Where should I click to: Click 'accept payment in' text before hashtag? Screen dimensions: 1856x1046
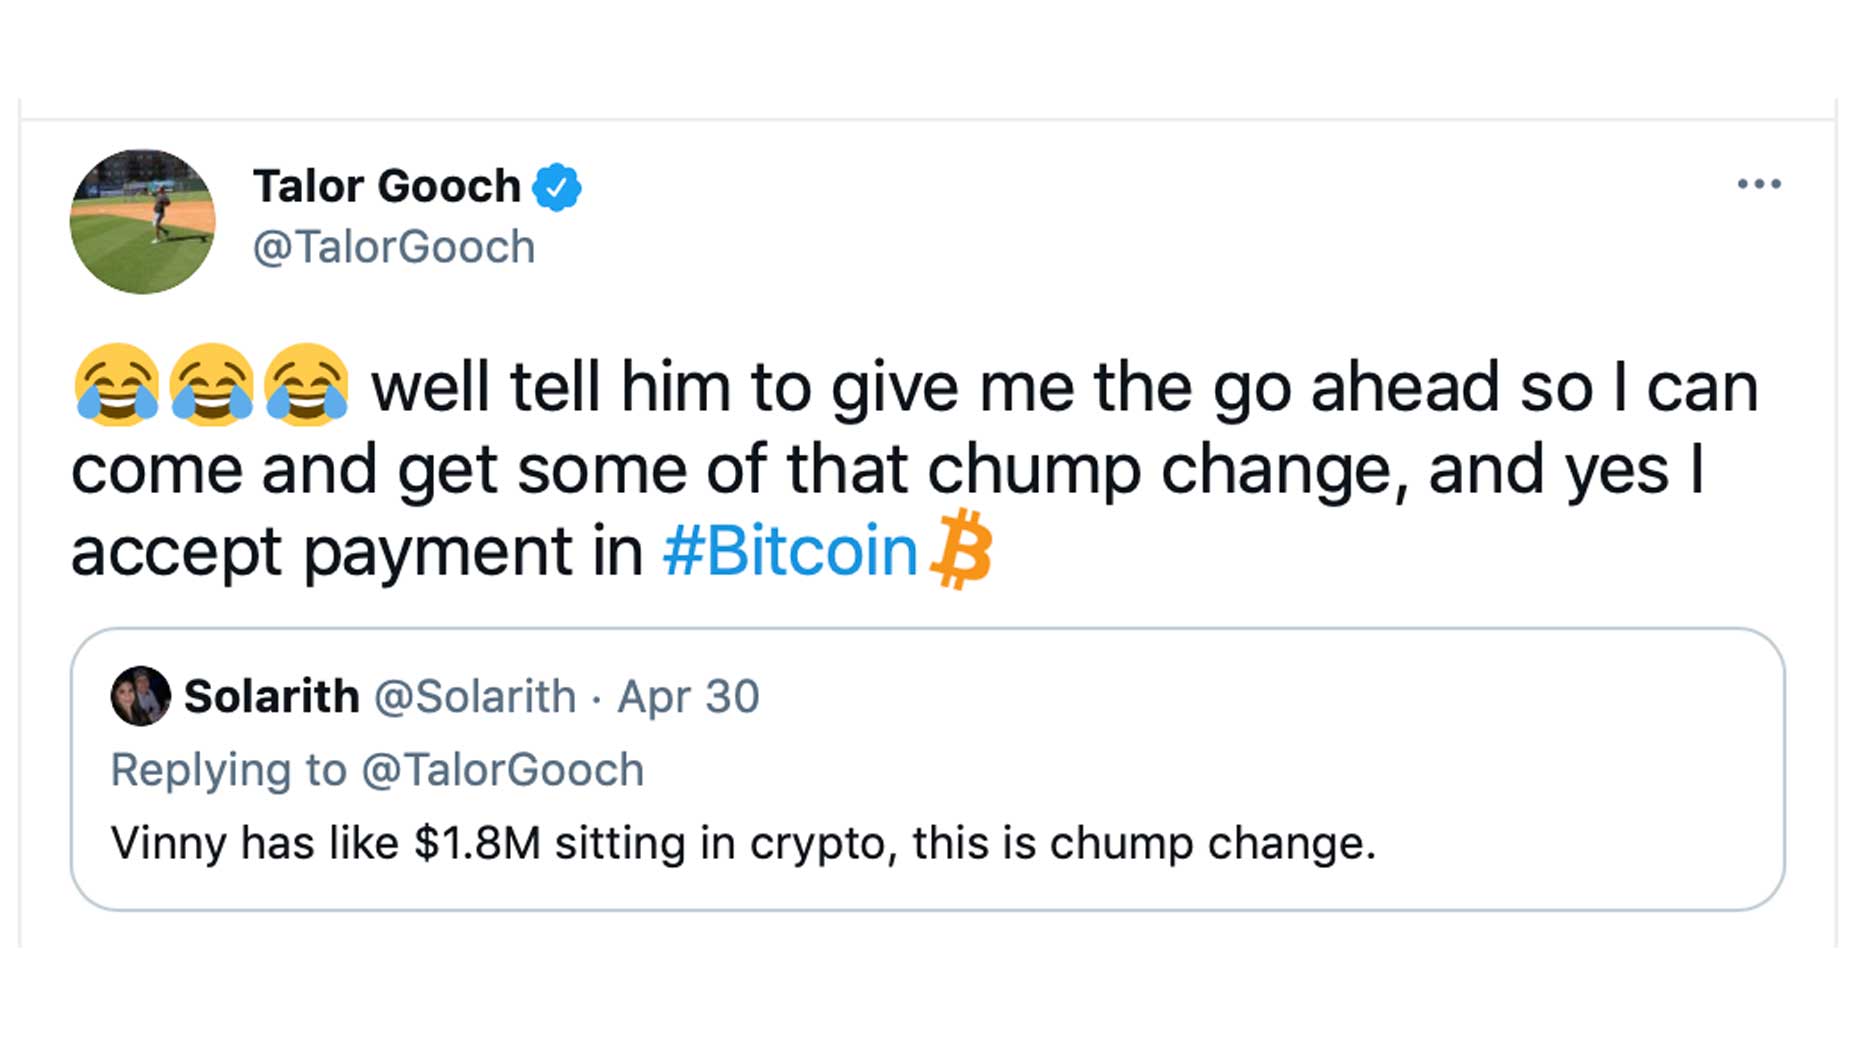pos(357,552)
